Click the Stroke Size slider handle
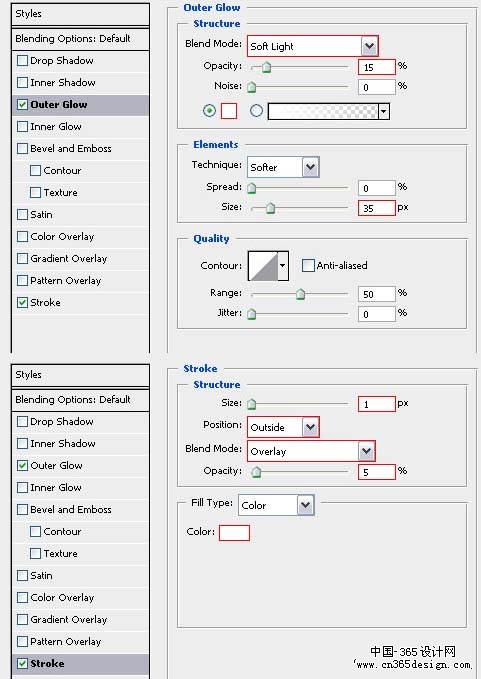Image resolution: width=481 pixels, height=679 pixels. 252,404
